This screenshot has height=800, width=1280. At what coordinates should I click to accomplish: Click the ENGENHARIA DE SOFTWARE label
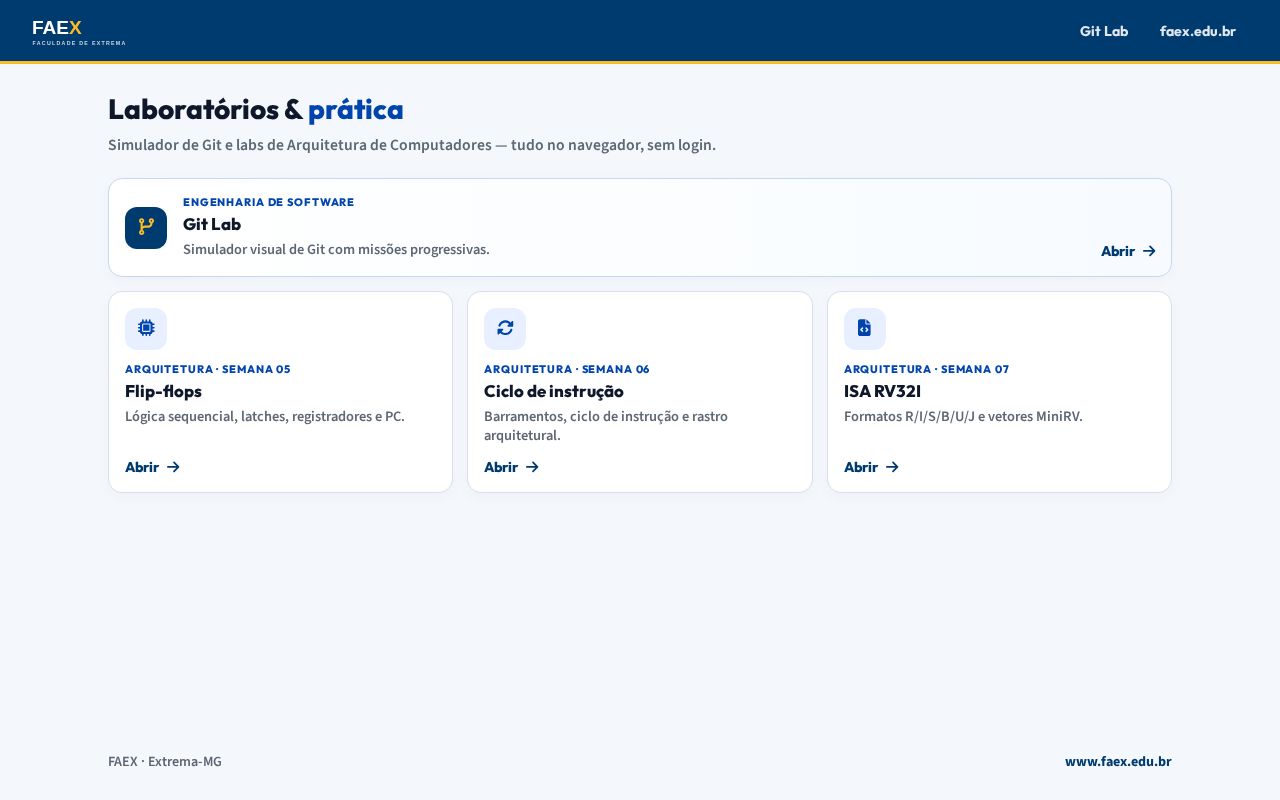tap(268, 202)
